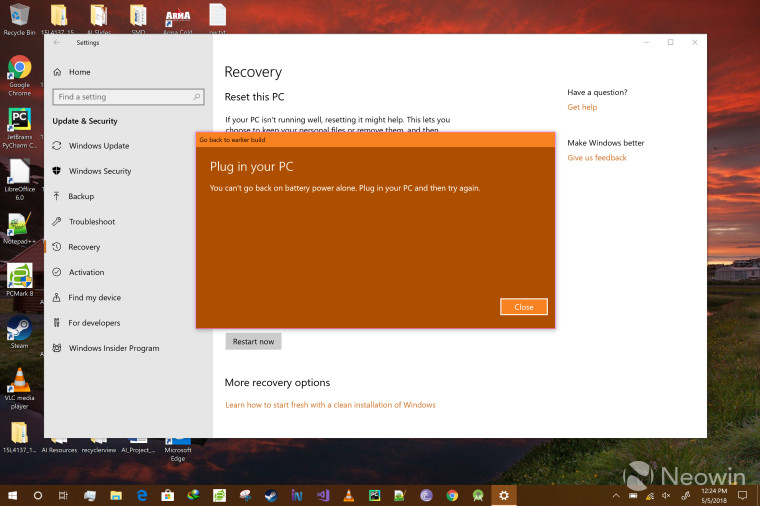The image size is (760, 506).
Task: Open the Action Center notification icon
Action: pos(742,495)
